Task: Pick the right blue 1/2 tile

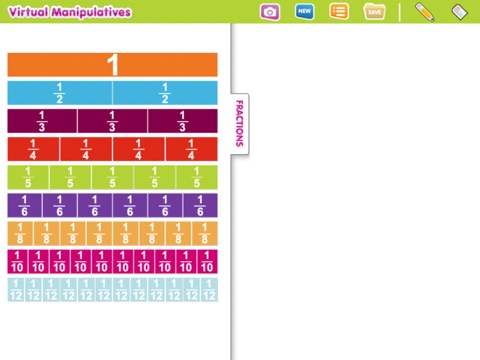Action: (165, 93)
